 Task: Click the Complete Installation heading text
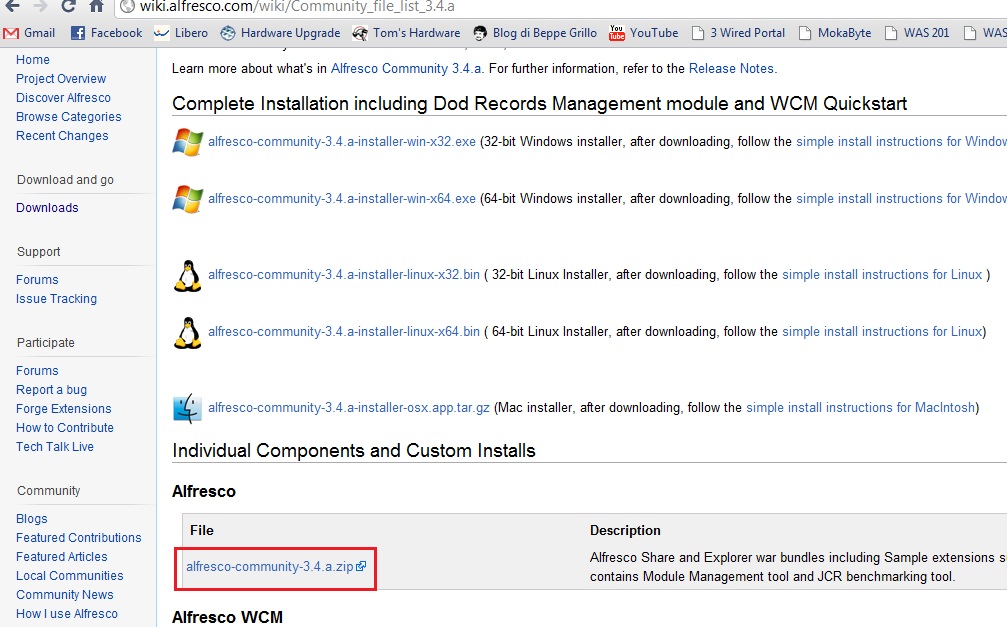point(539,103)
